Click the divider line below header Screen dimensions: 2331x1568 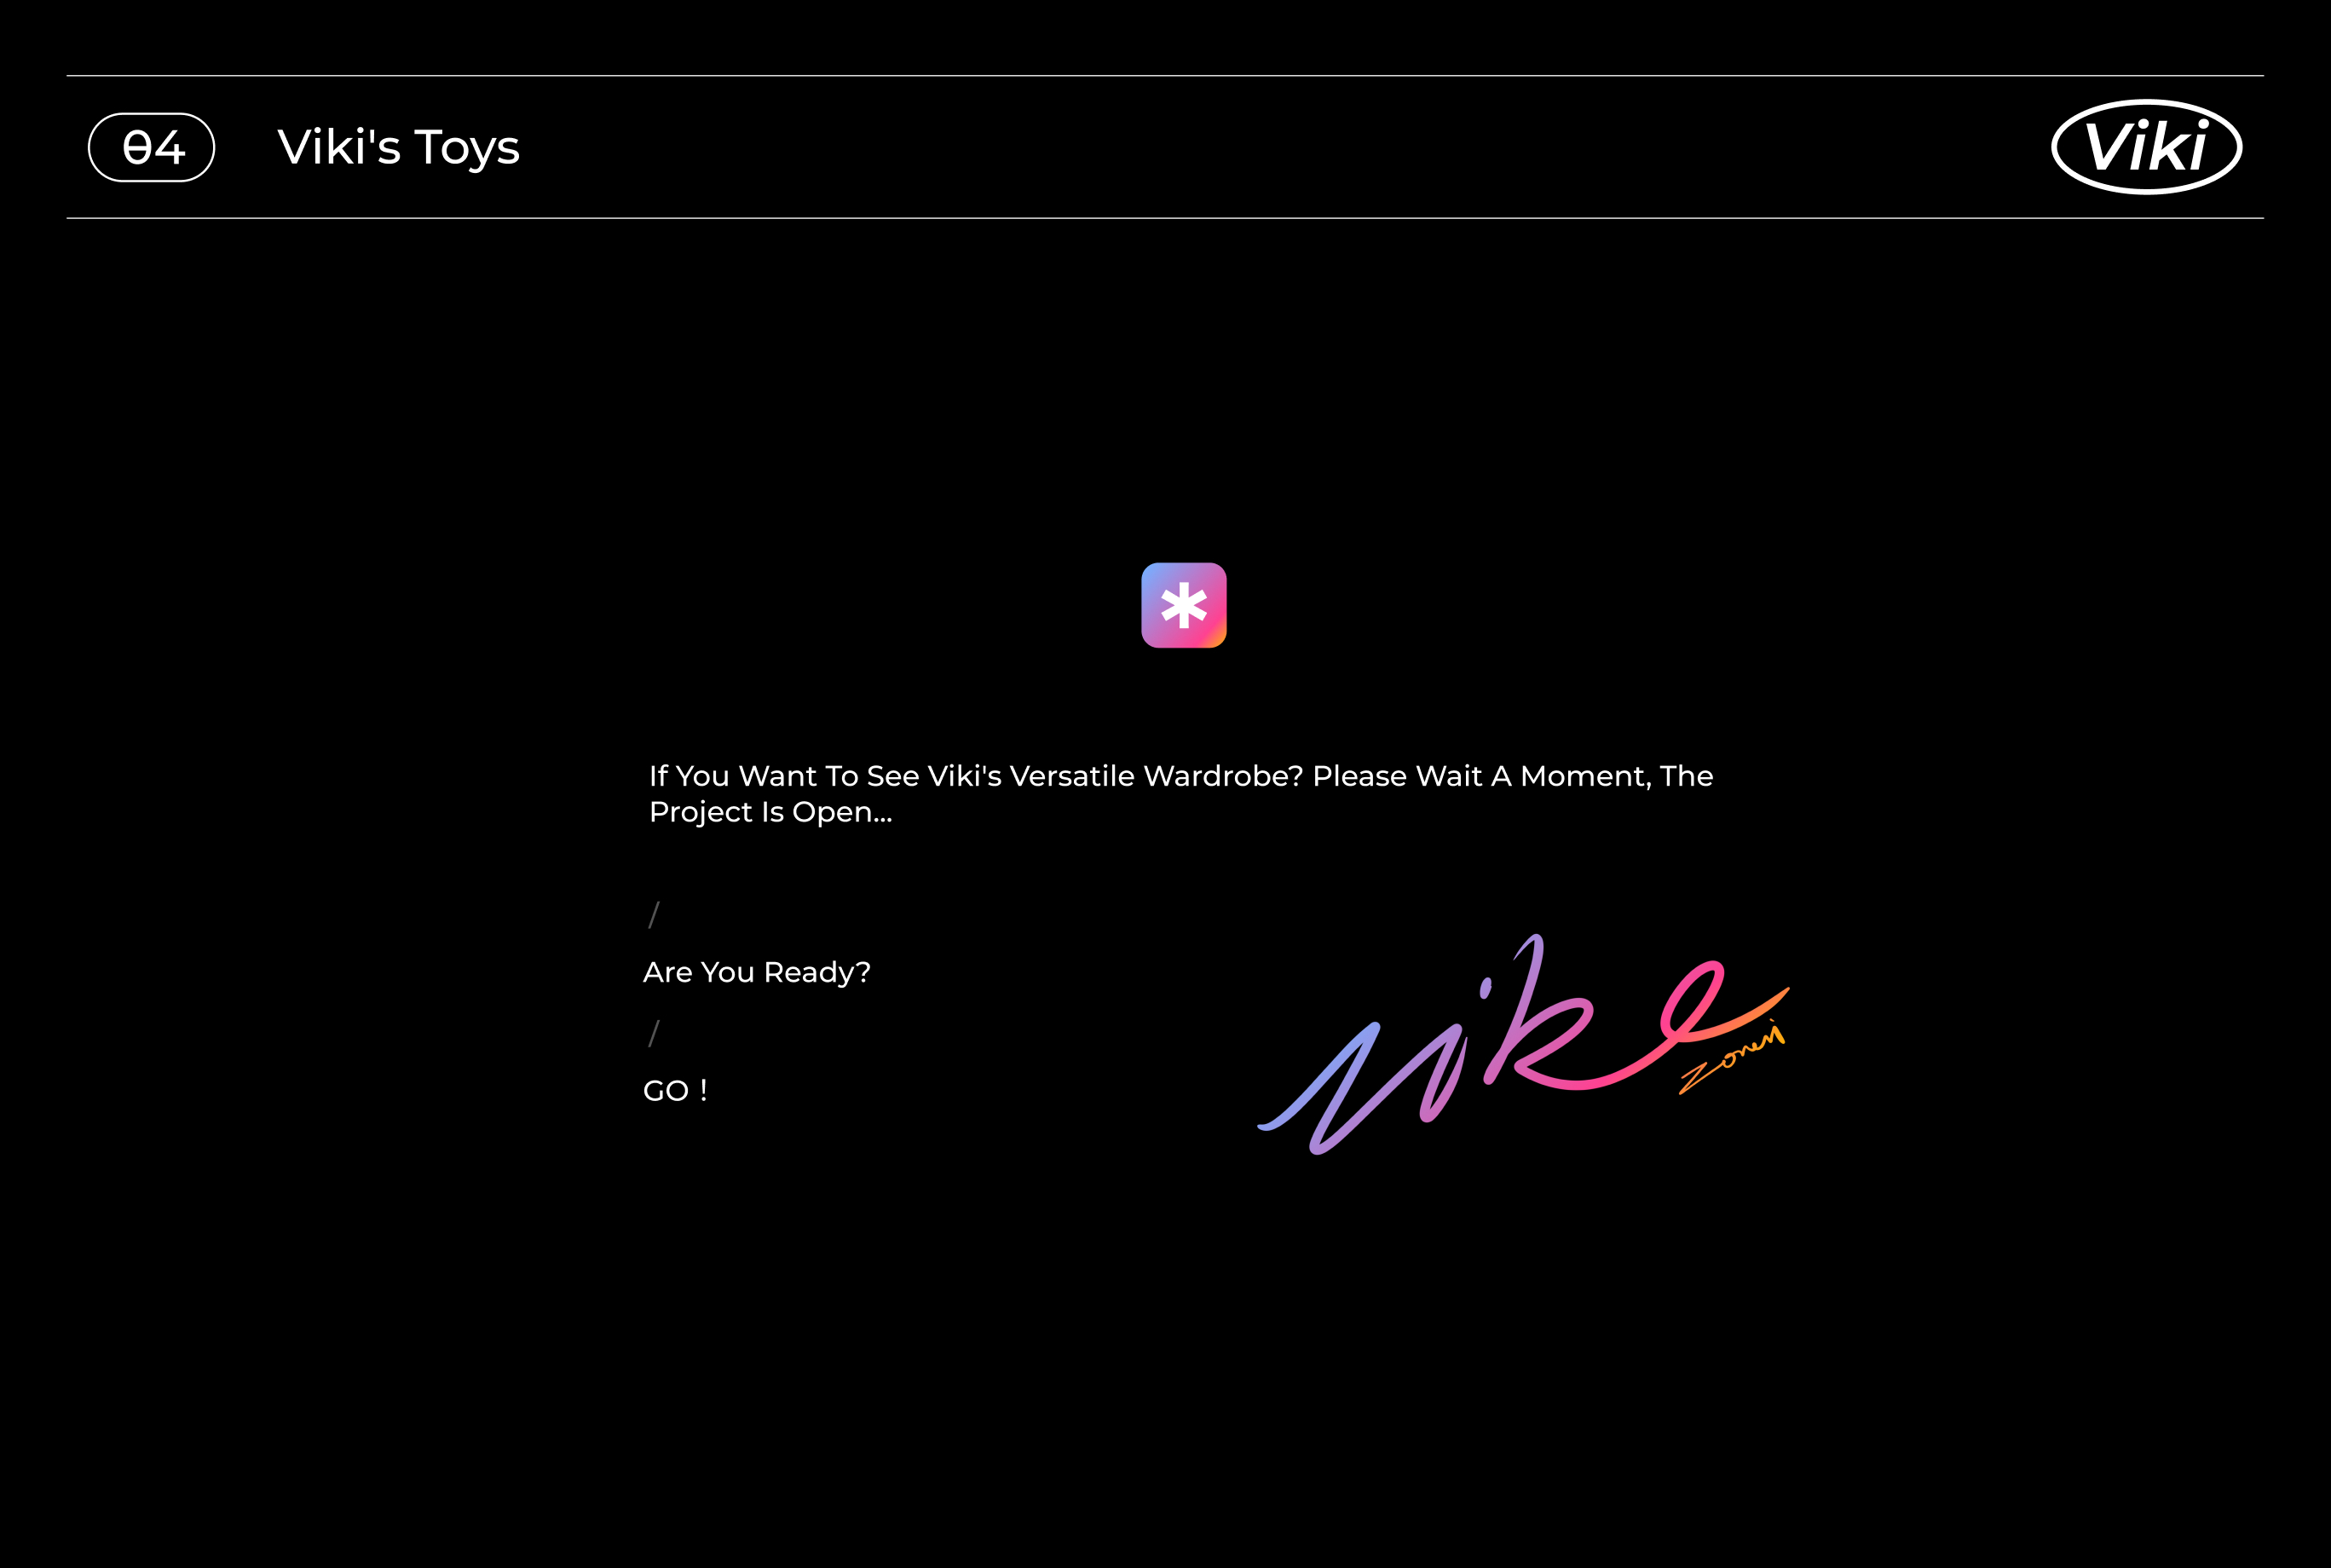tap(1165, 218)
